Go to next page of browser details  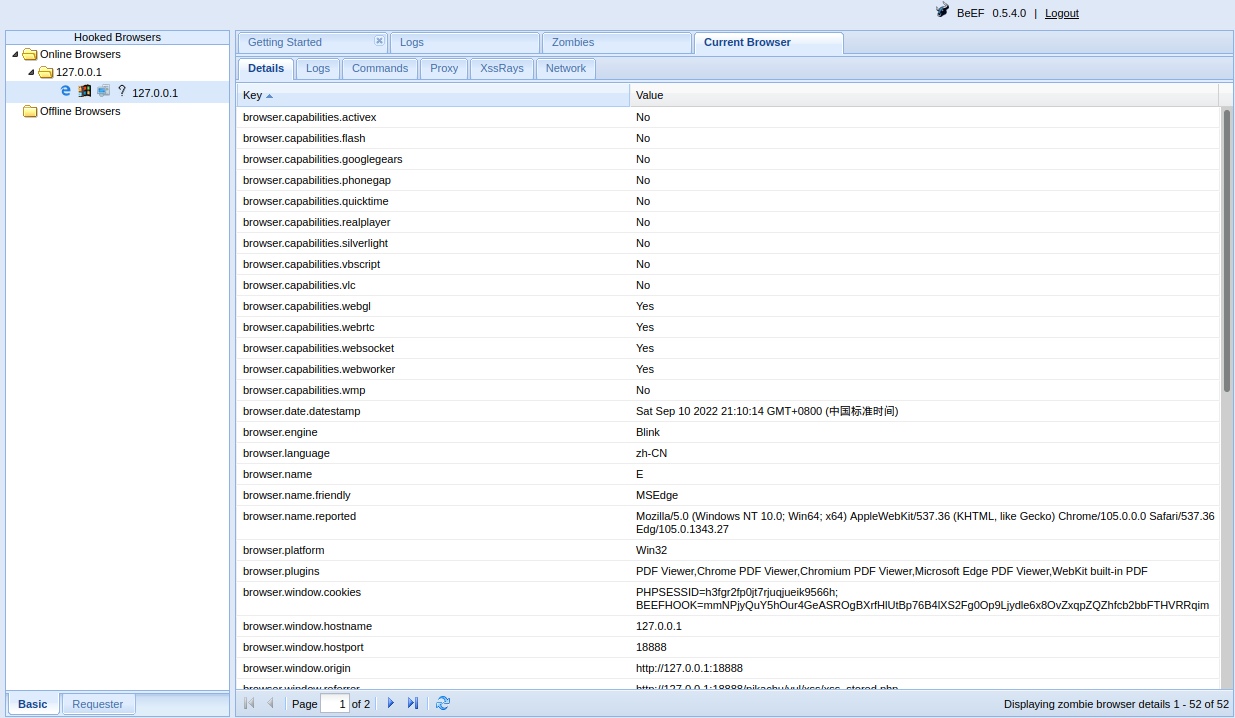click(391, 704)
